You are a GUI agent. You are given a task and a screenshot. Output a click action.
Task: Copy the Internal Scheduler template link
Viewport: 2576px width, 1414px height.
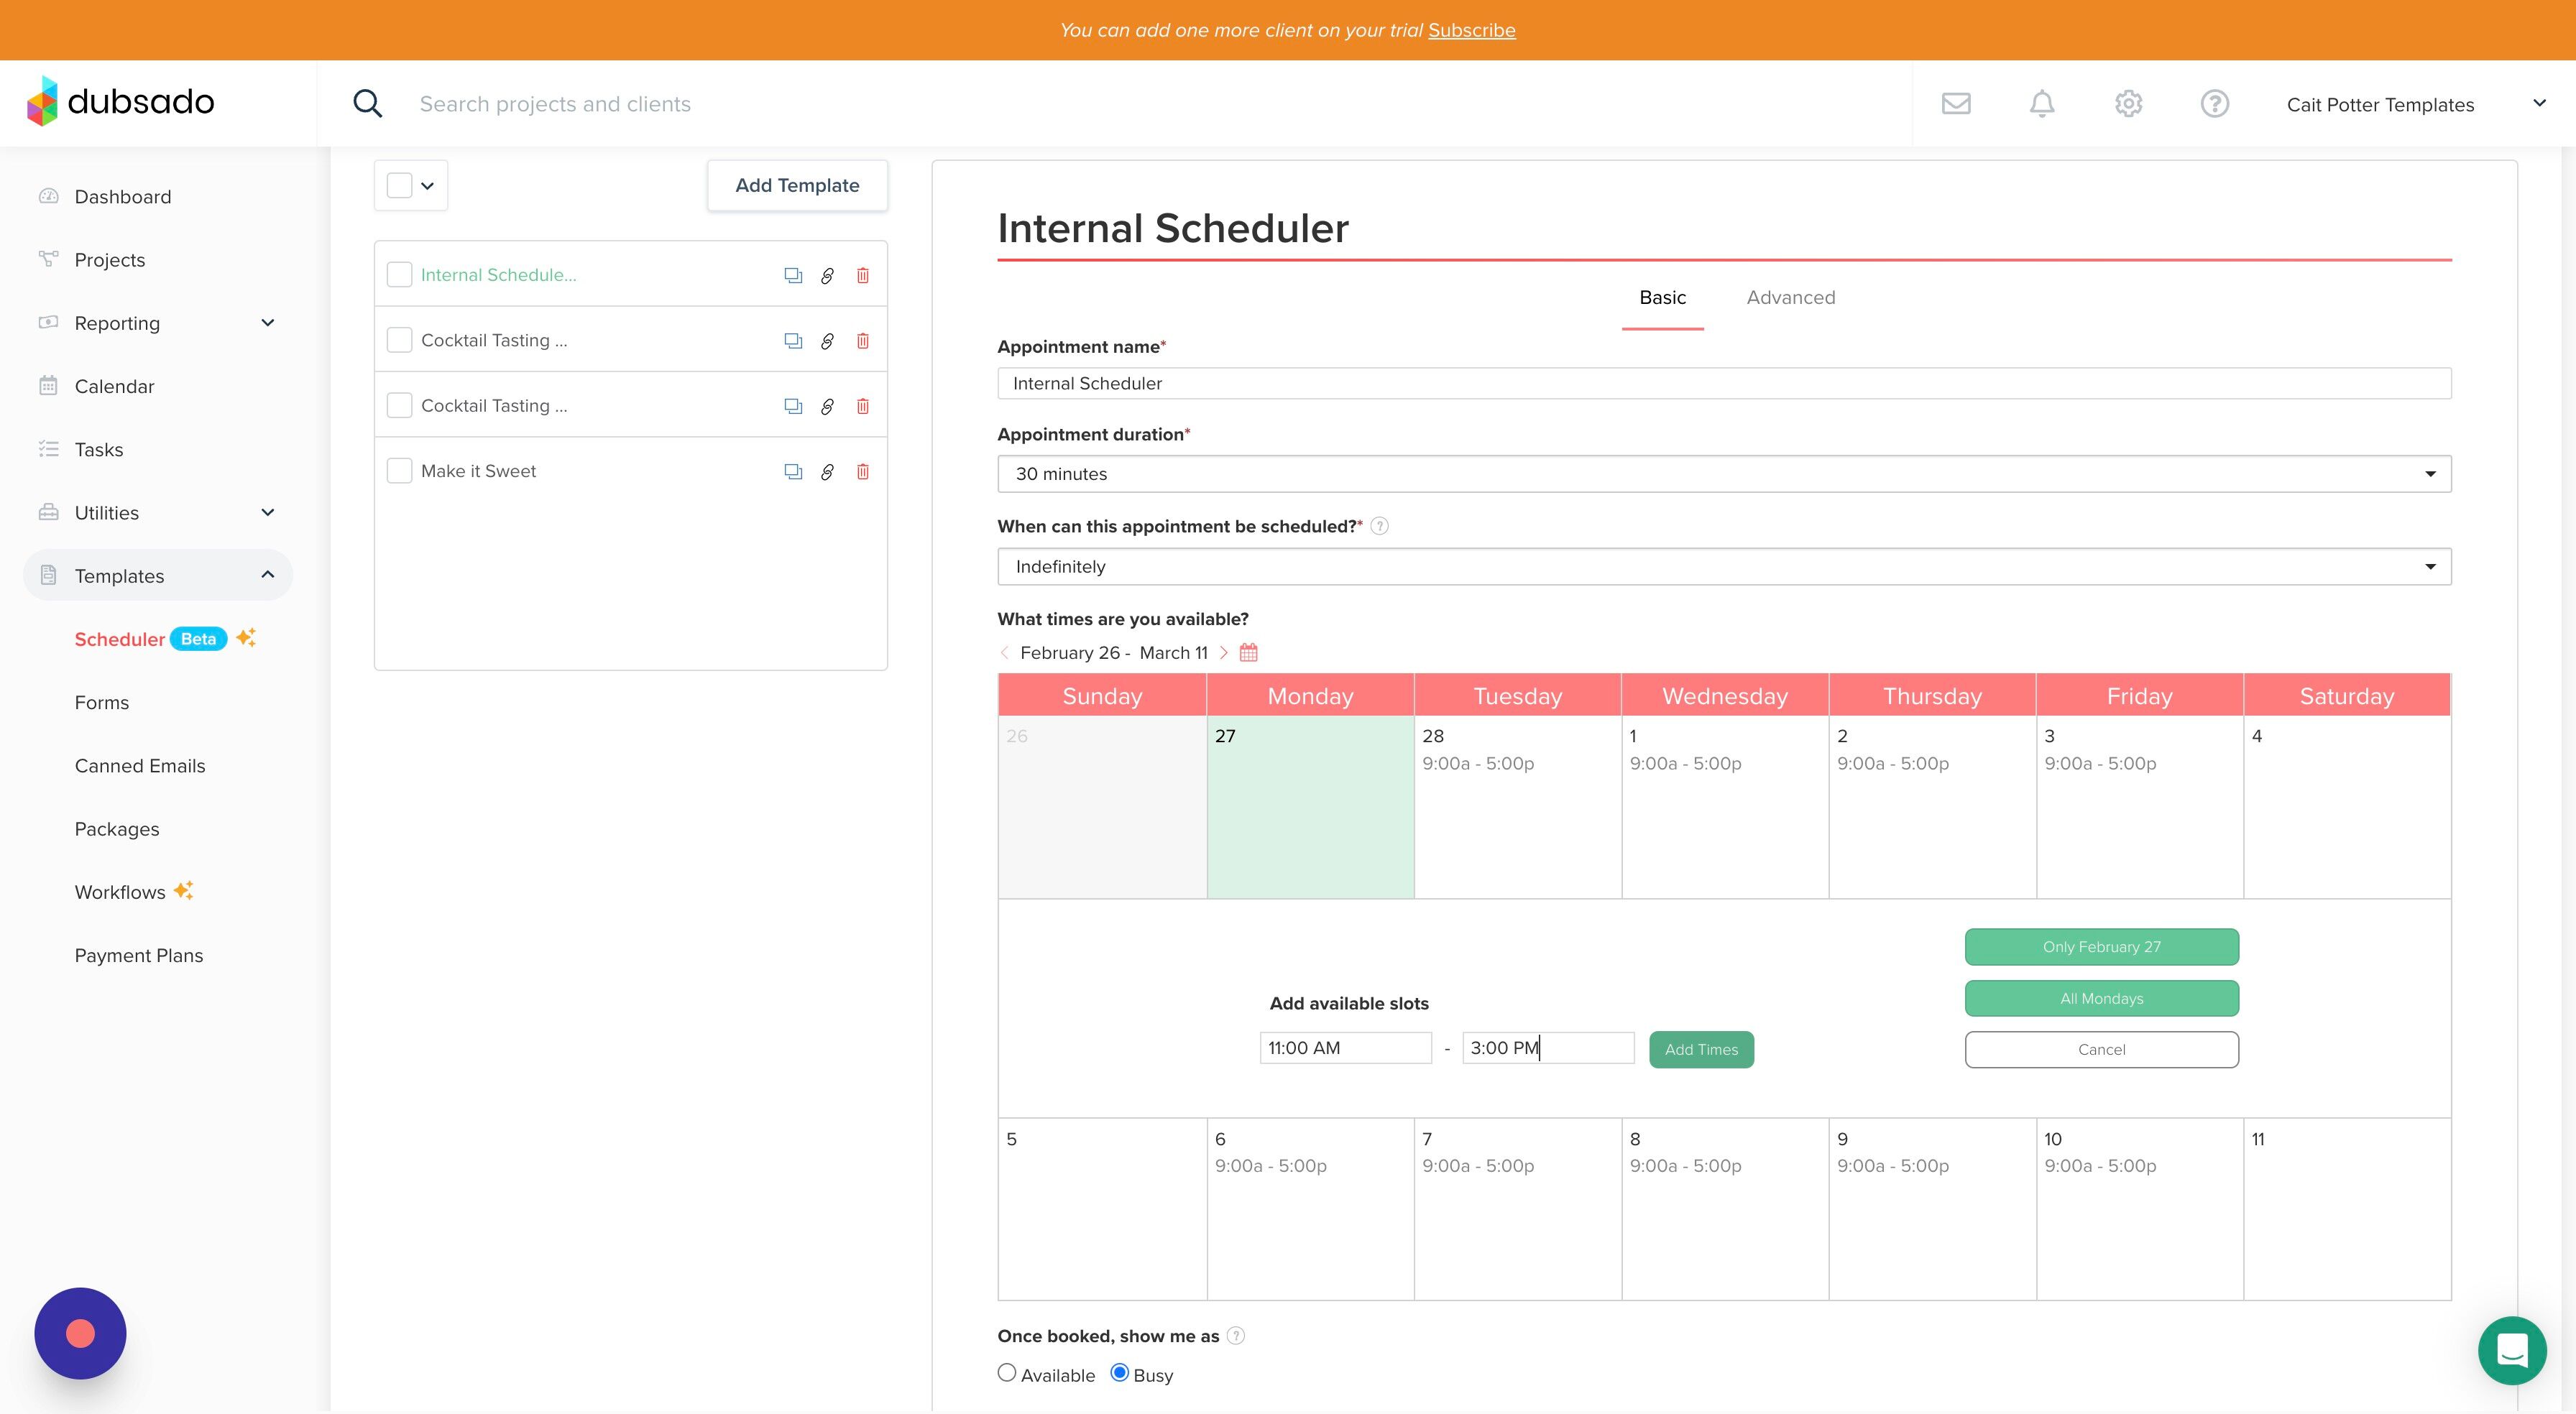pos(827,275)
